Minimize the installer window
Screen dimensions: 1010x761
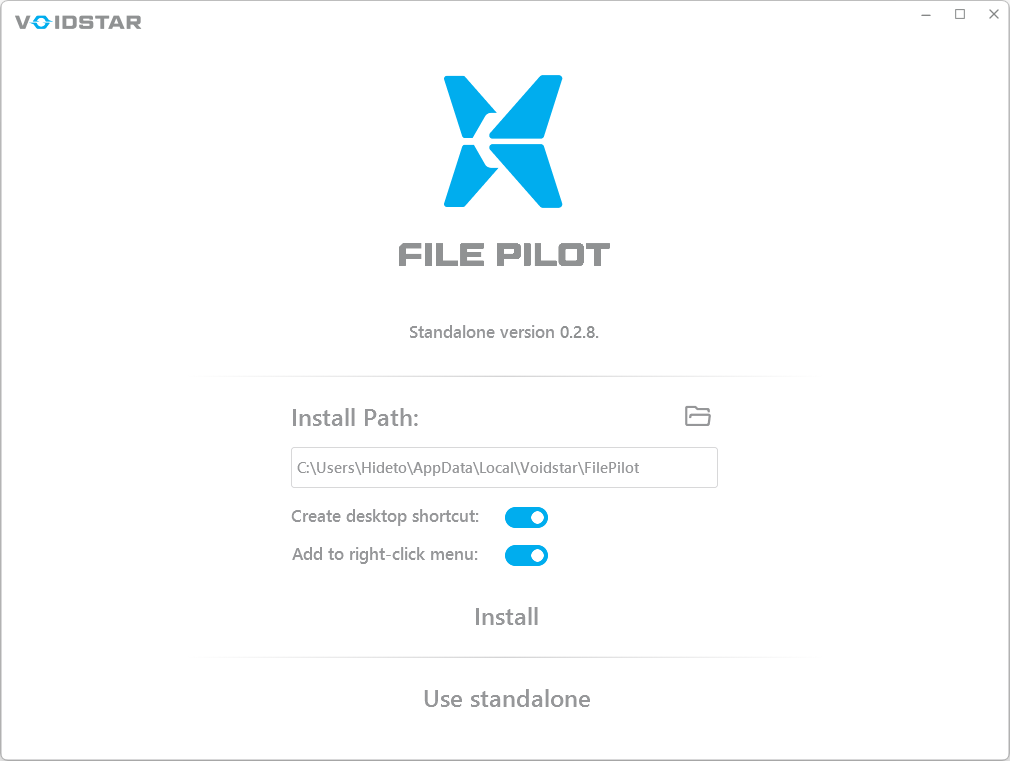925,14
